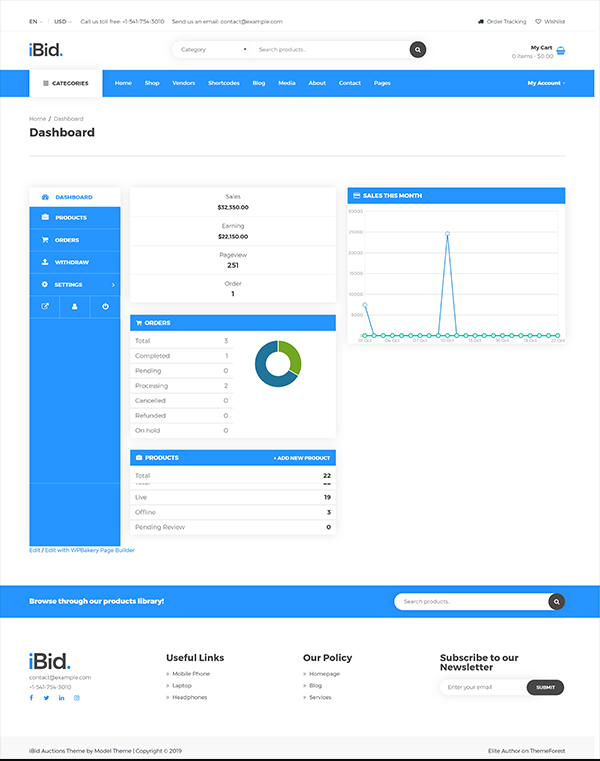Click the user profile icon in sidebar

[x=75, y=306]
